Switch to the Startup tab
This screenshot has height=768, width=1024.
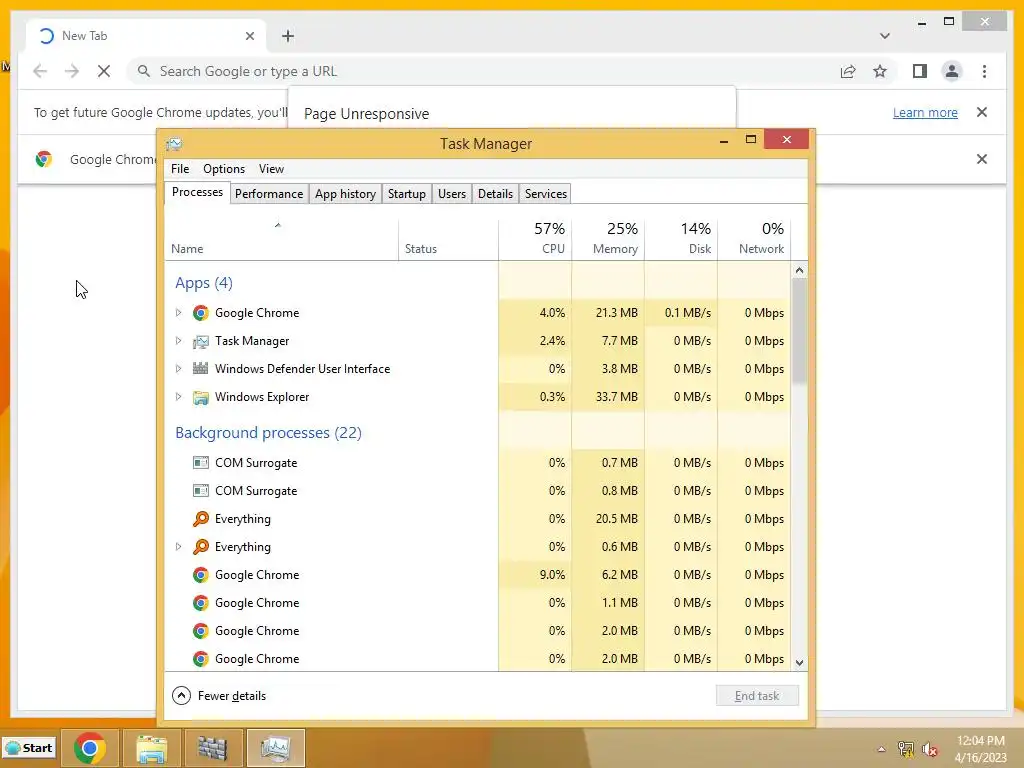coord(406,193)
